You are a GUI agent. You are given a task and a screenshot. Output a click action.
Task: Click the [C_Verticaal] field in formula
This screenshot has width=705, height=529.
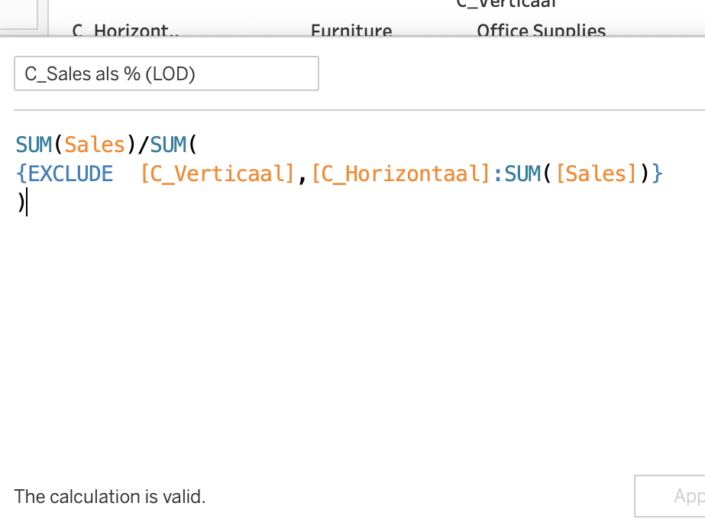218,174
